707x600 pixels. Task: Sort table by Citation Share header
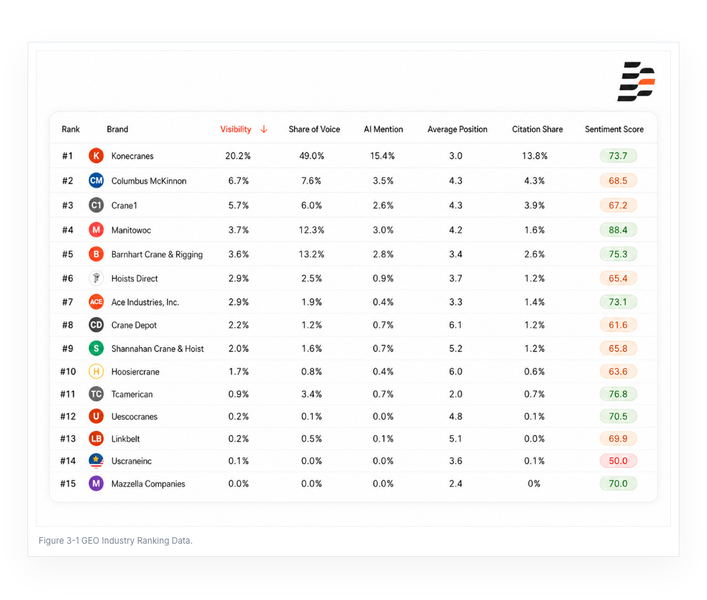pyautogui.click(x=537, y=129)
